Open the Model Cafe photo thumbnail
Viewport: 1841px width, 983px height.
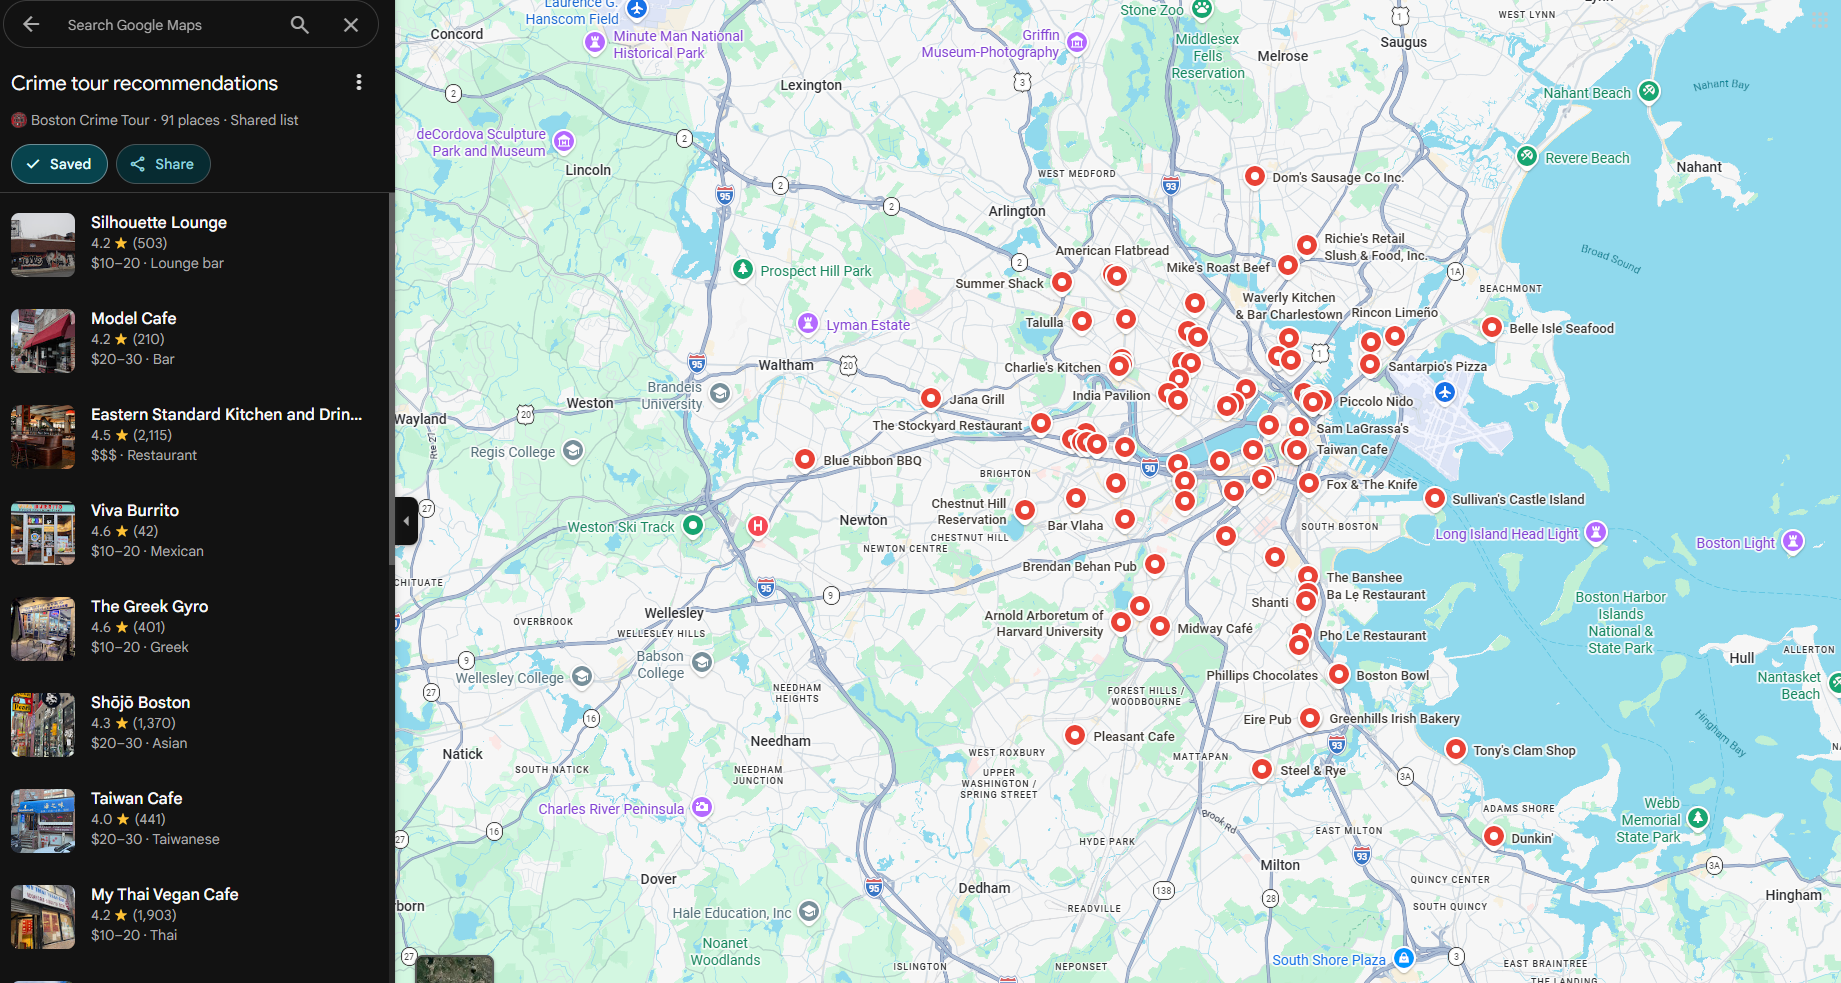click(x=43, y=341)
